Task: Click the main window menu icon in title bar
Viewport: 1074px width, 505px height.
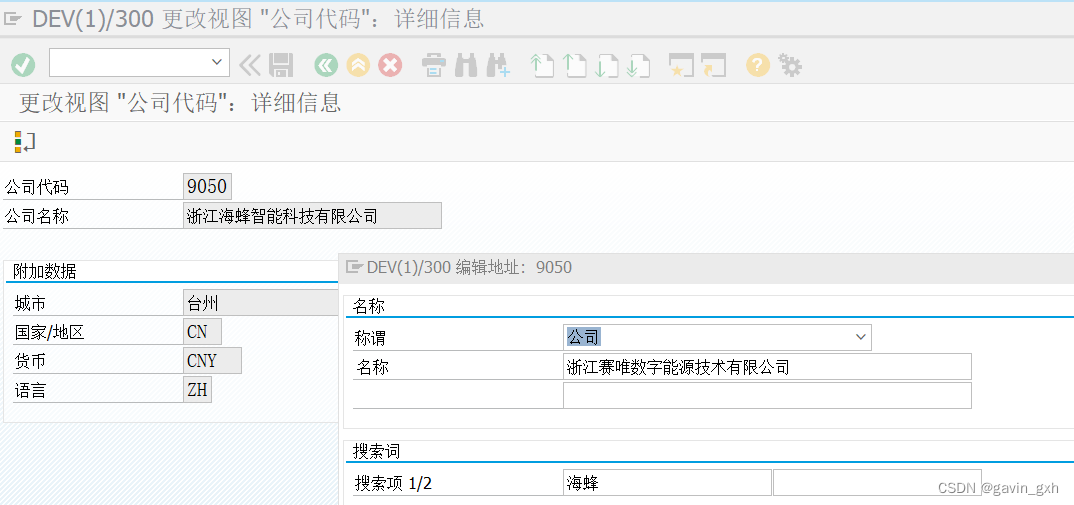Action: tap(12, 19)
